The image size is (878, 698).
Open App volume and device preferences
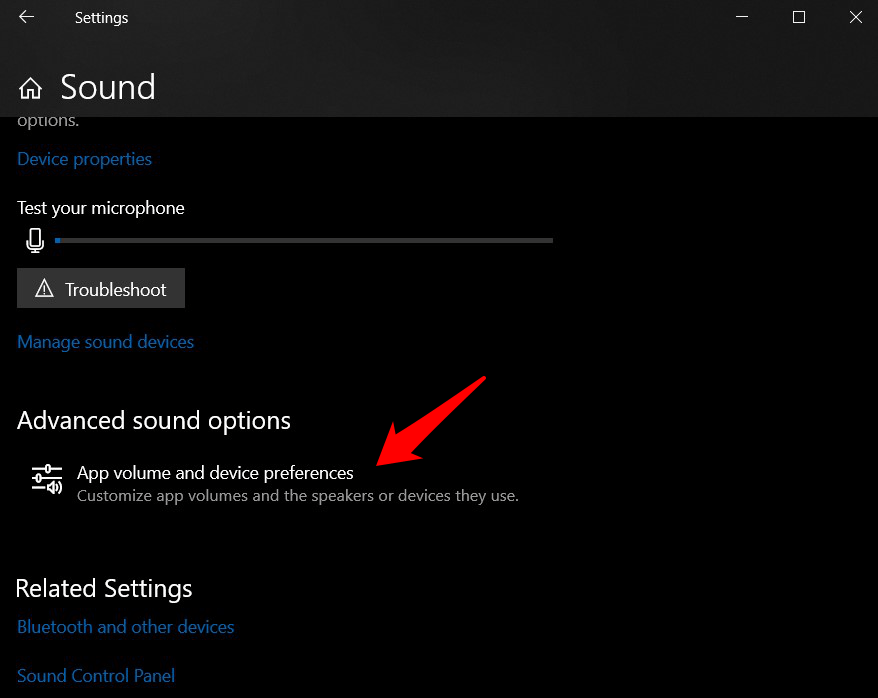click(215, 473)
